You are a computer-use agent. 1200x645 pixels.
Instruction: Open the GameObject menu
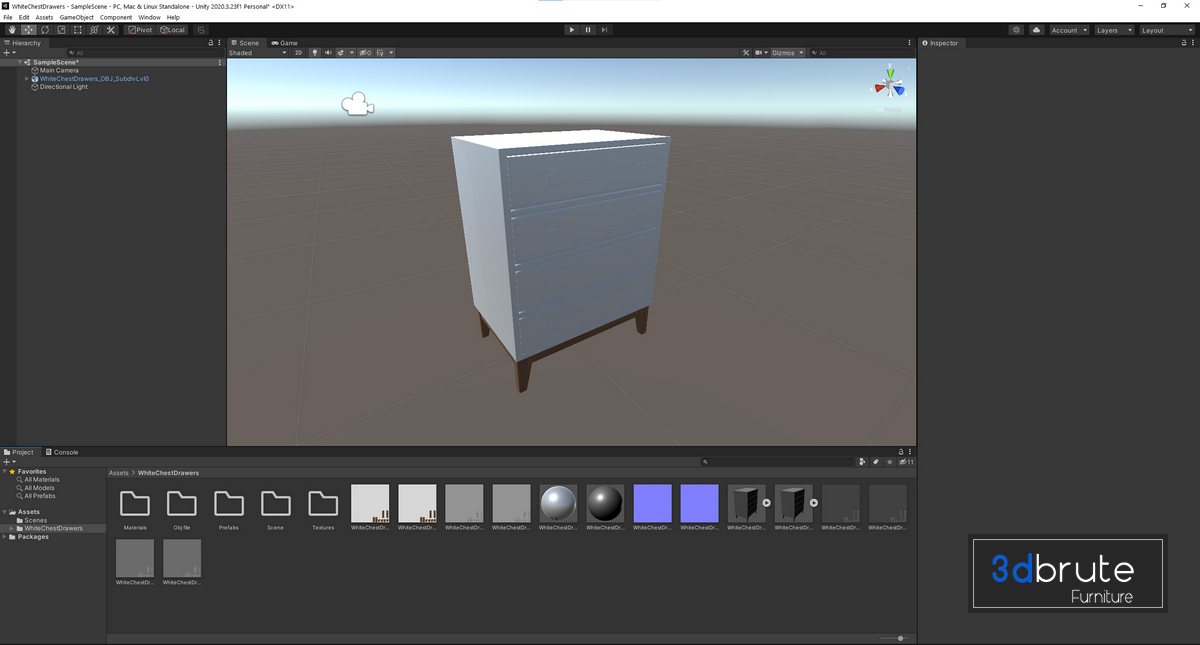pyautogui.click(x=76, y=17)
